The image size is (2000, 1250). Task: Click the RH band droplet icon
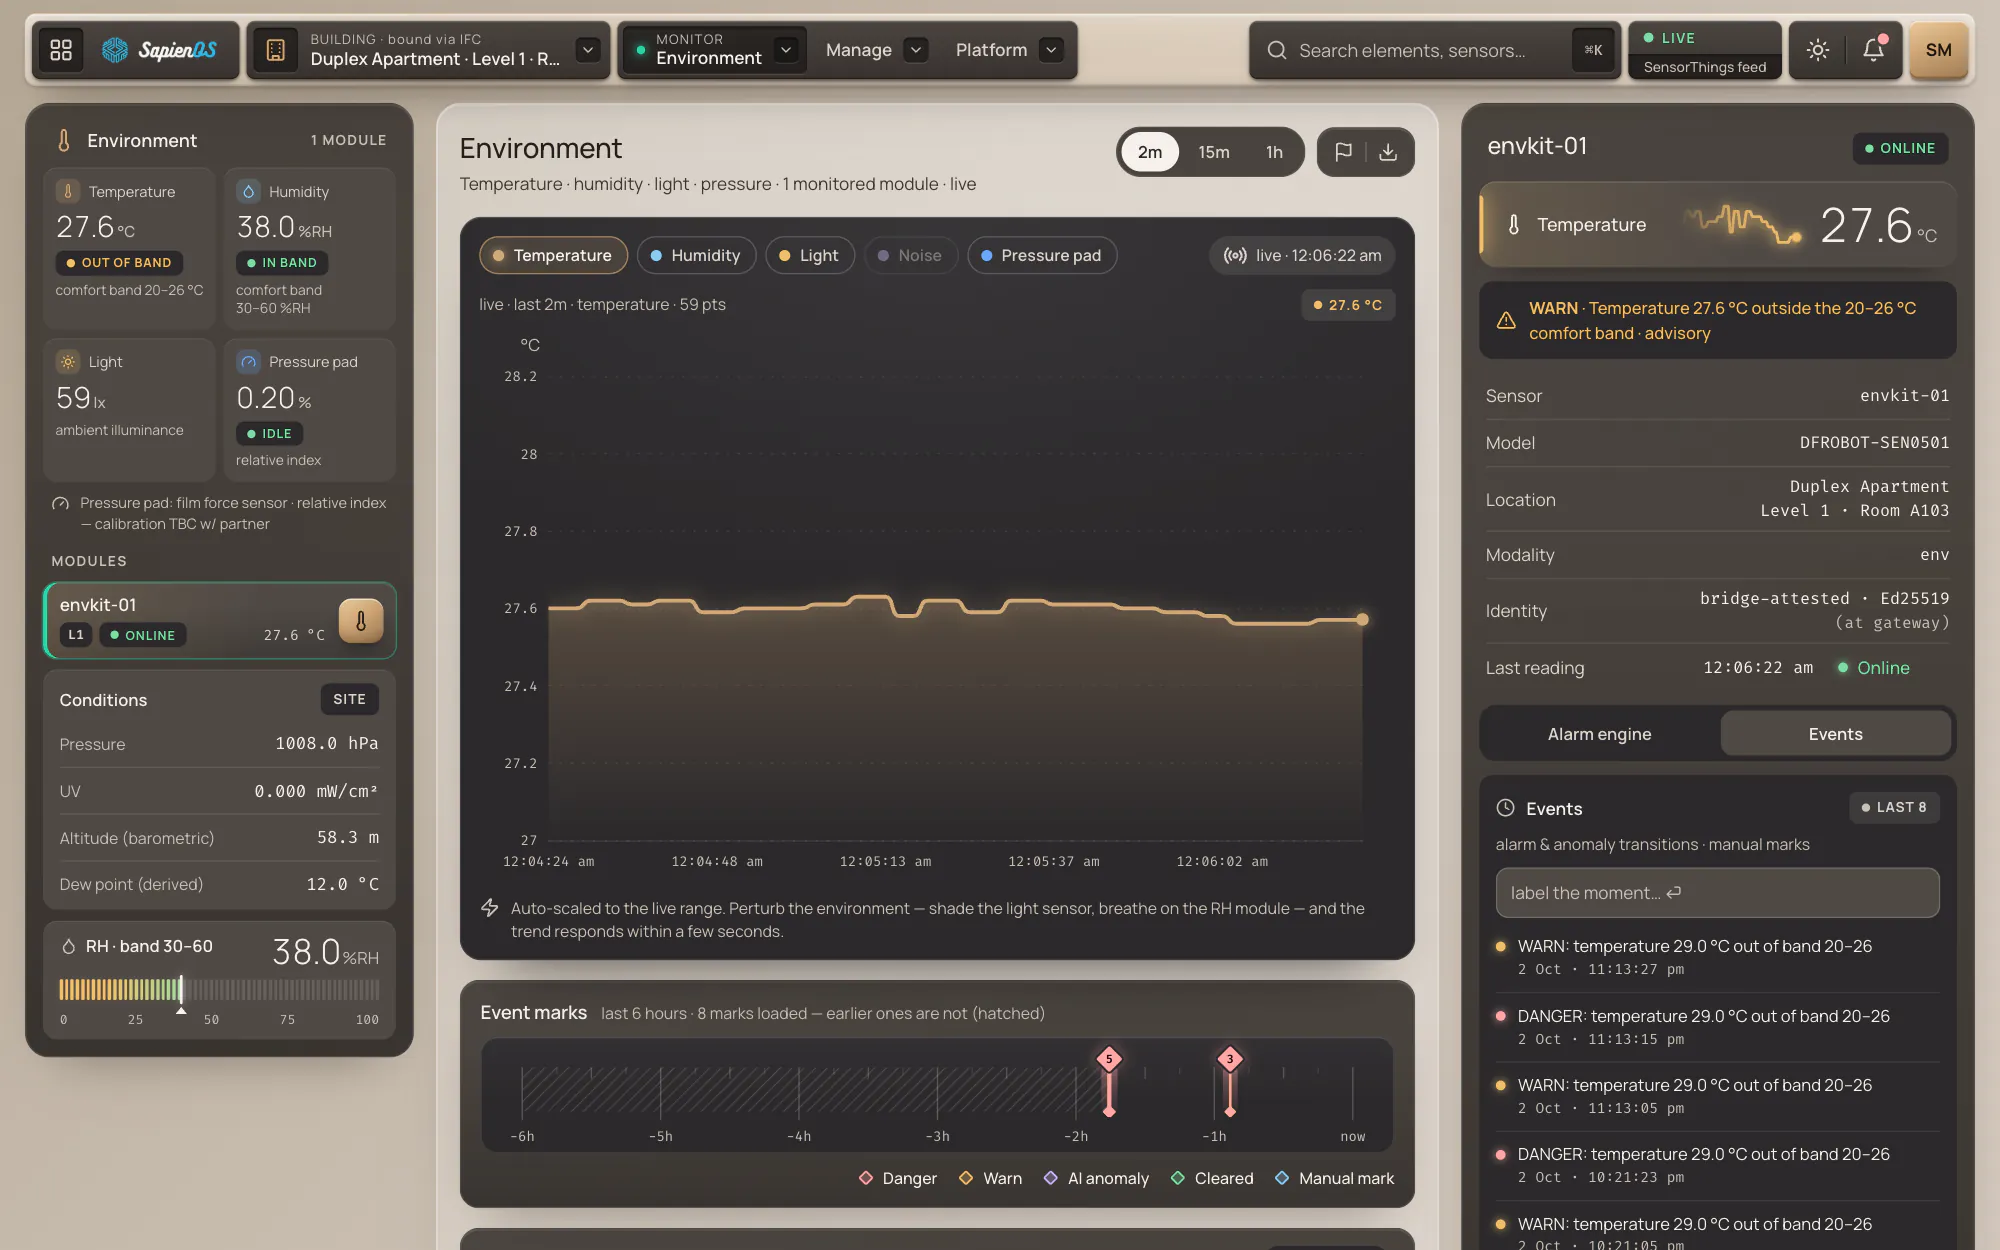click(68, 946)
